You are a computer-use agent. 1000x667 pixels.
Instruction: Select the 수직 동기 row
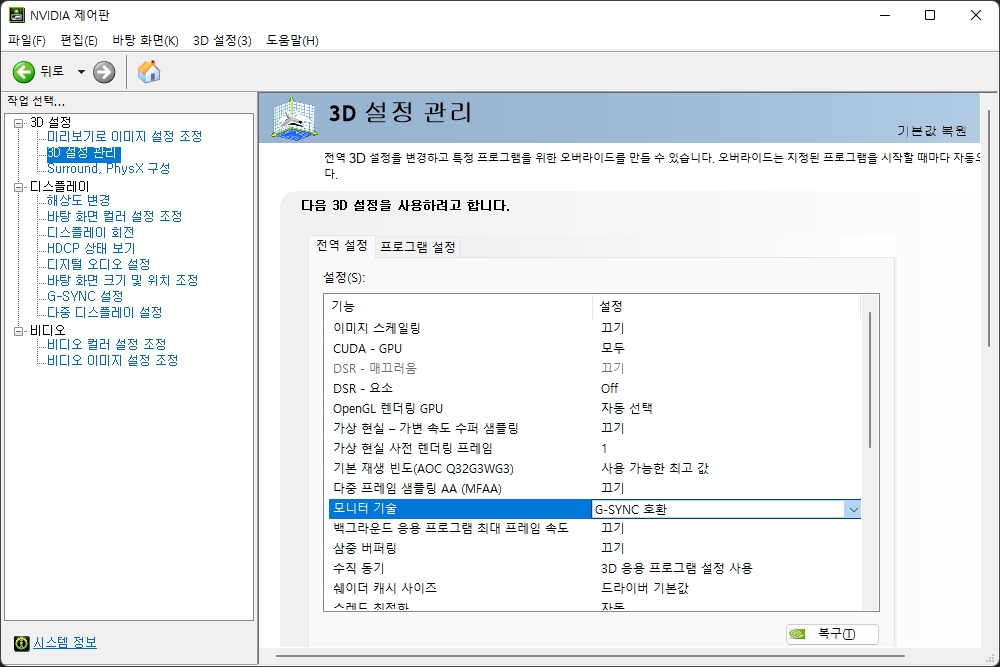594,568
